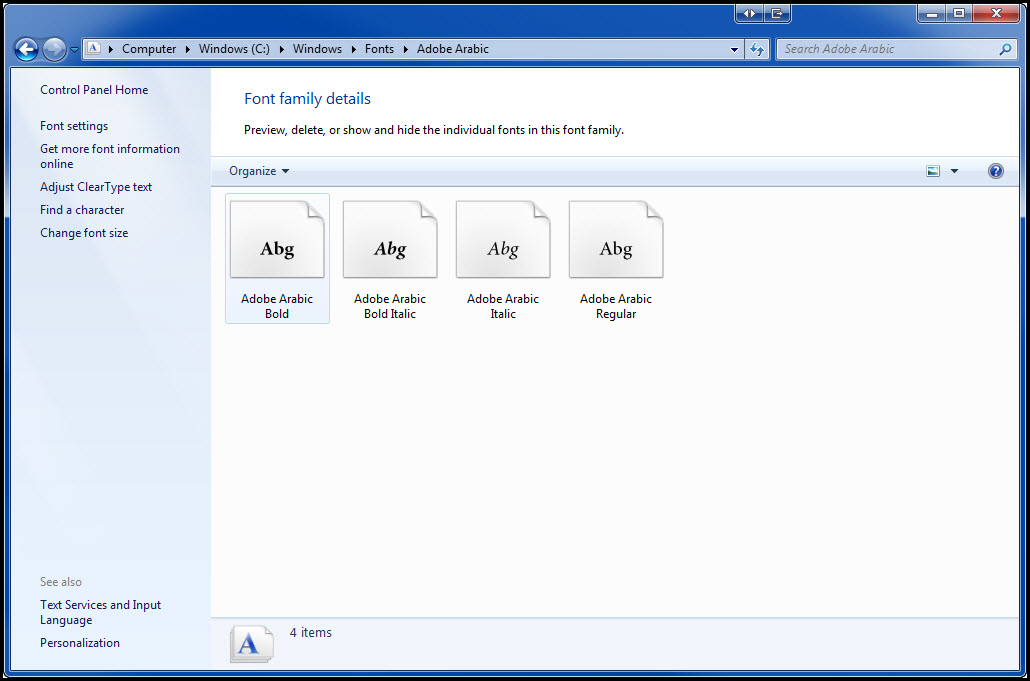
Task: Open the address bar history dropdown
Action: 735,49
